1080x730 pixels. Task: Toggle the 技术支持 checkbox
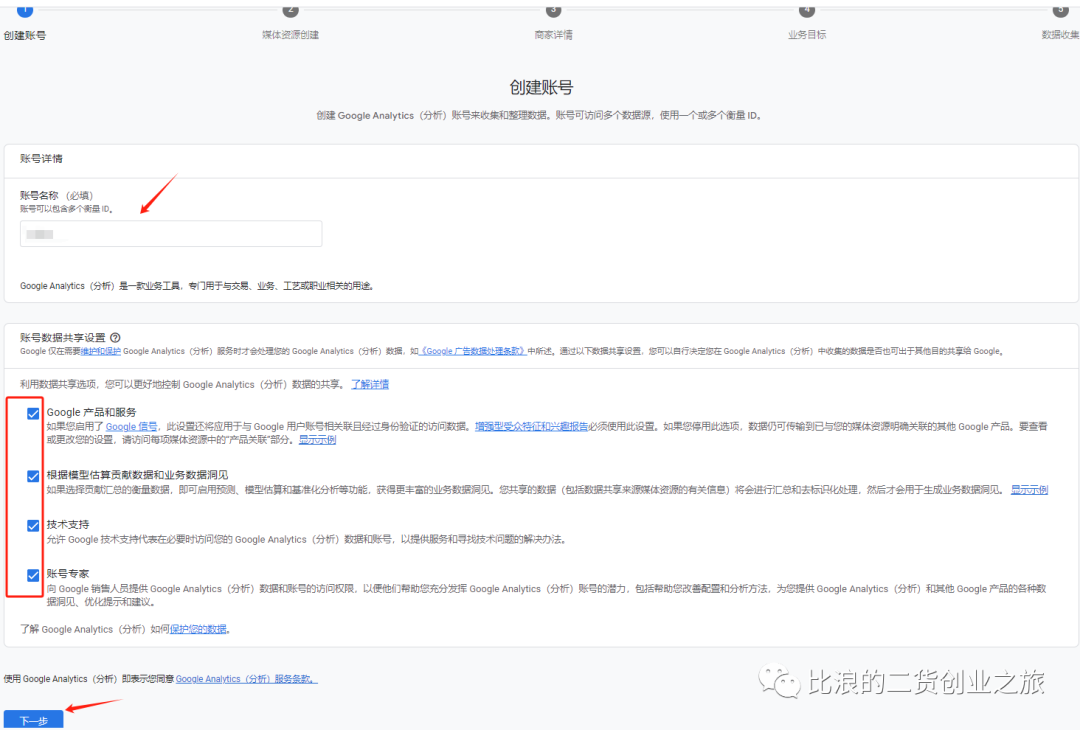pyautogui.click(x=33, y=525)
